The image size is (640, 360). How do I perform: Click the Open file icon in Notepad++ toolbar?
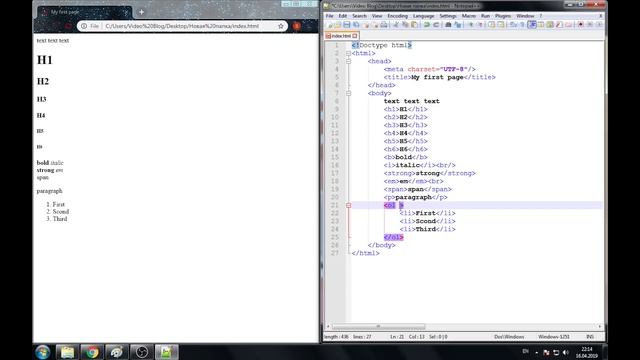click(x=338, y=25)
